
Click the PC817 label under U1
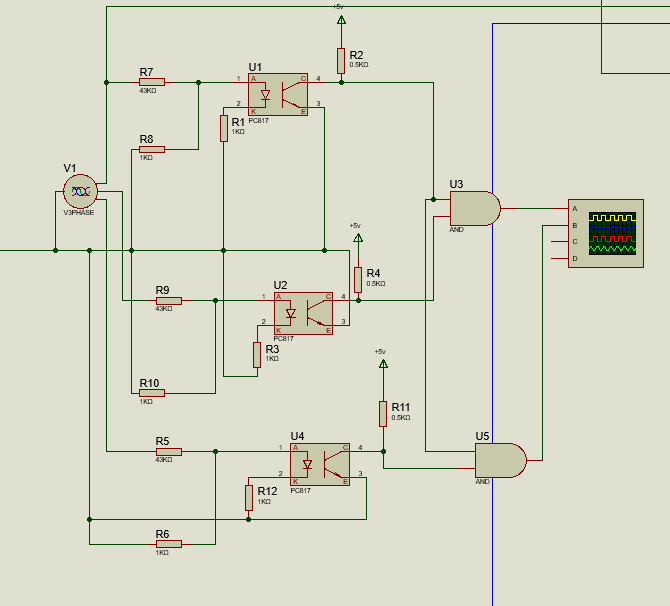point(259,121)
